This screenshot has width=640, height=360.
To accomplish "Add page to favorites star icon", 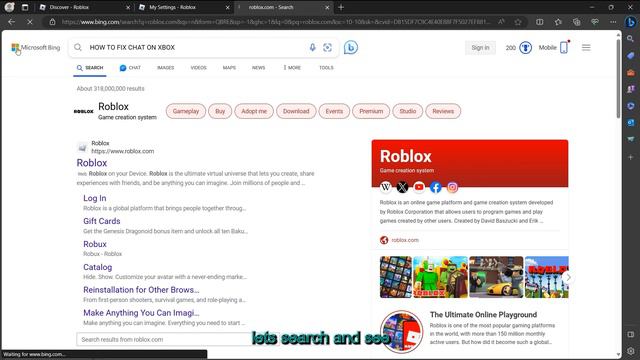I will point(518,22).
